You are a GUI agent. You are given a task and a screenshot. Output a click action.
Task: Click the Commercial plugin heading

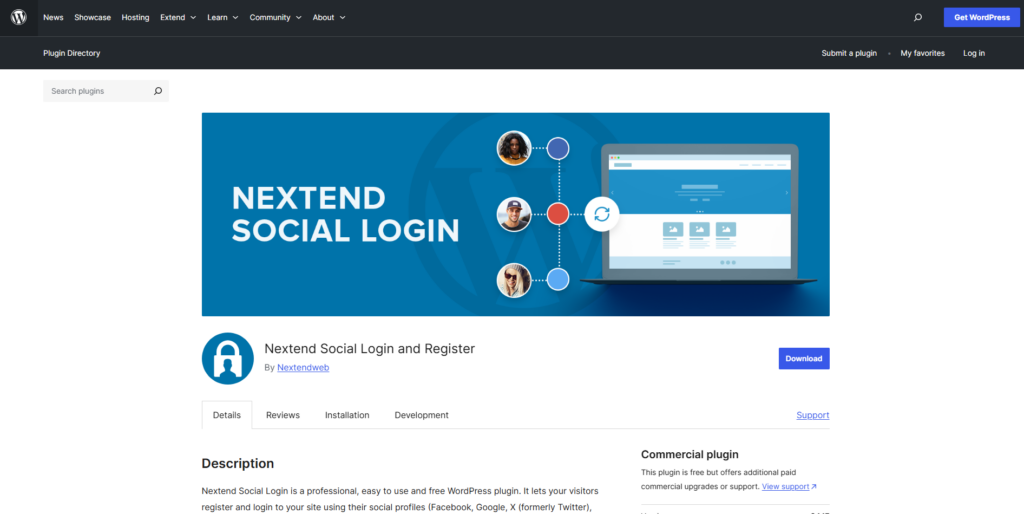point(690,455)
